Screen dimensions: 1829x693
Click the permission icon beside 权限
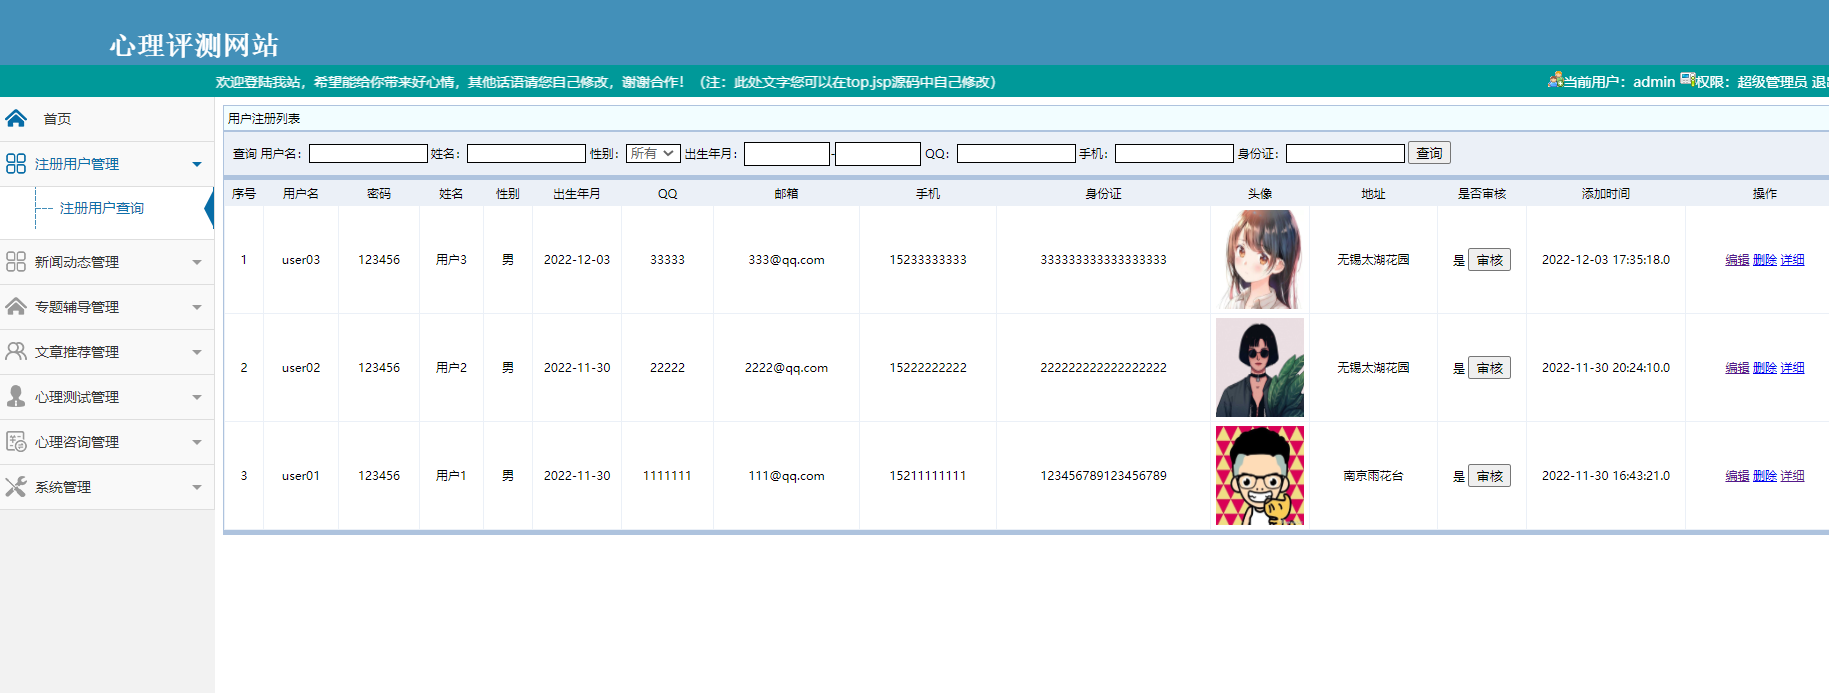(1687, 80)
